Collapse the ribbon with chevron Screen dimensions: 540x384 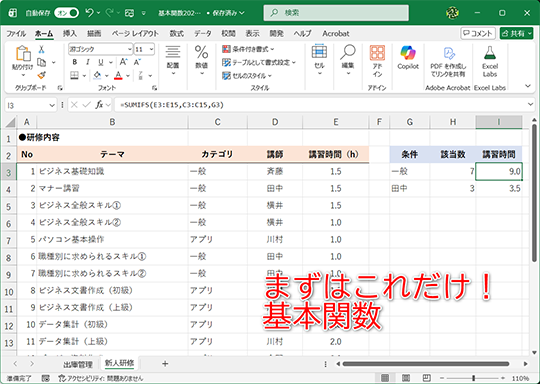pyautogui.click(x=528, y=86)
